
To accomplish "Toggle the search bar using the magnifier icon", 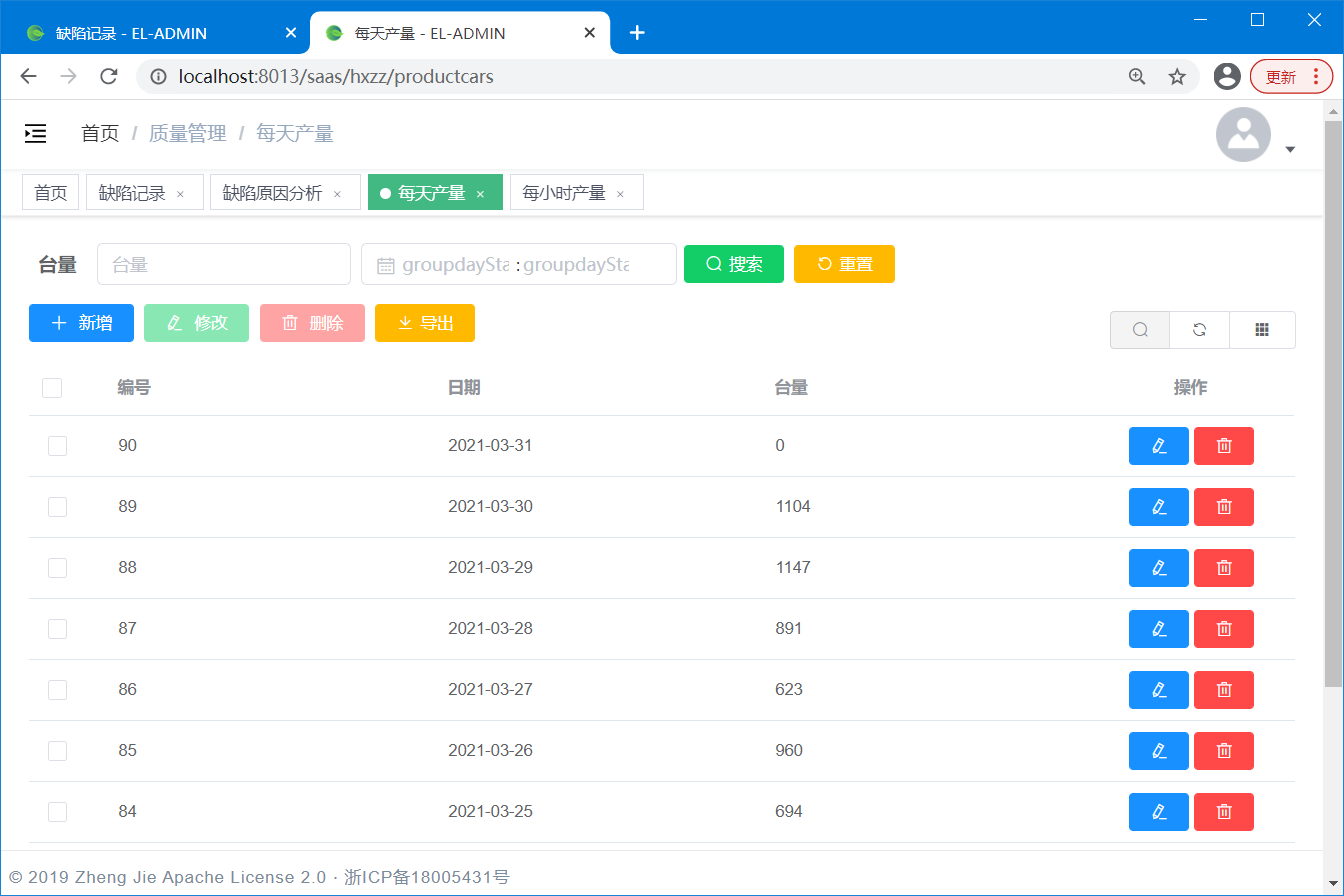I will coord(1140,330).
